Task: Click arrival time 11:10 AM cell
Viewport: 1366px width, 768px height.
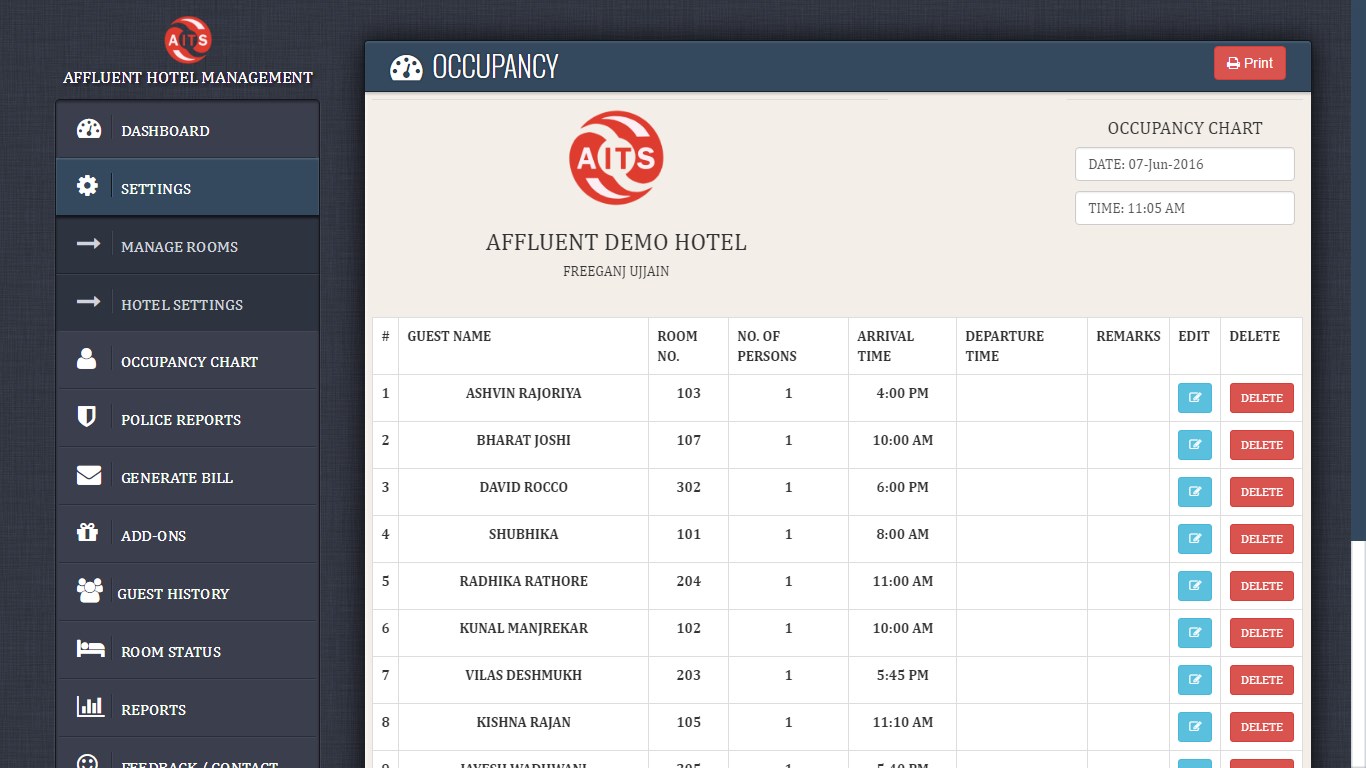Action: [902, 727]
